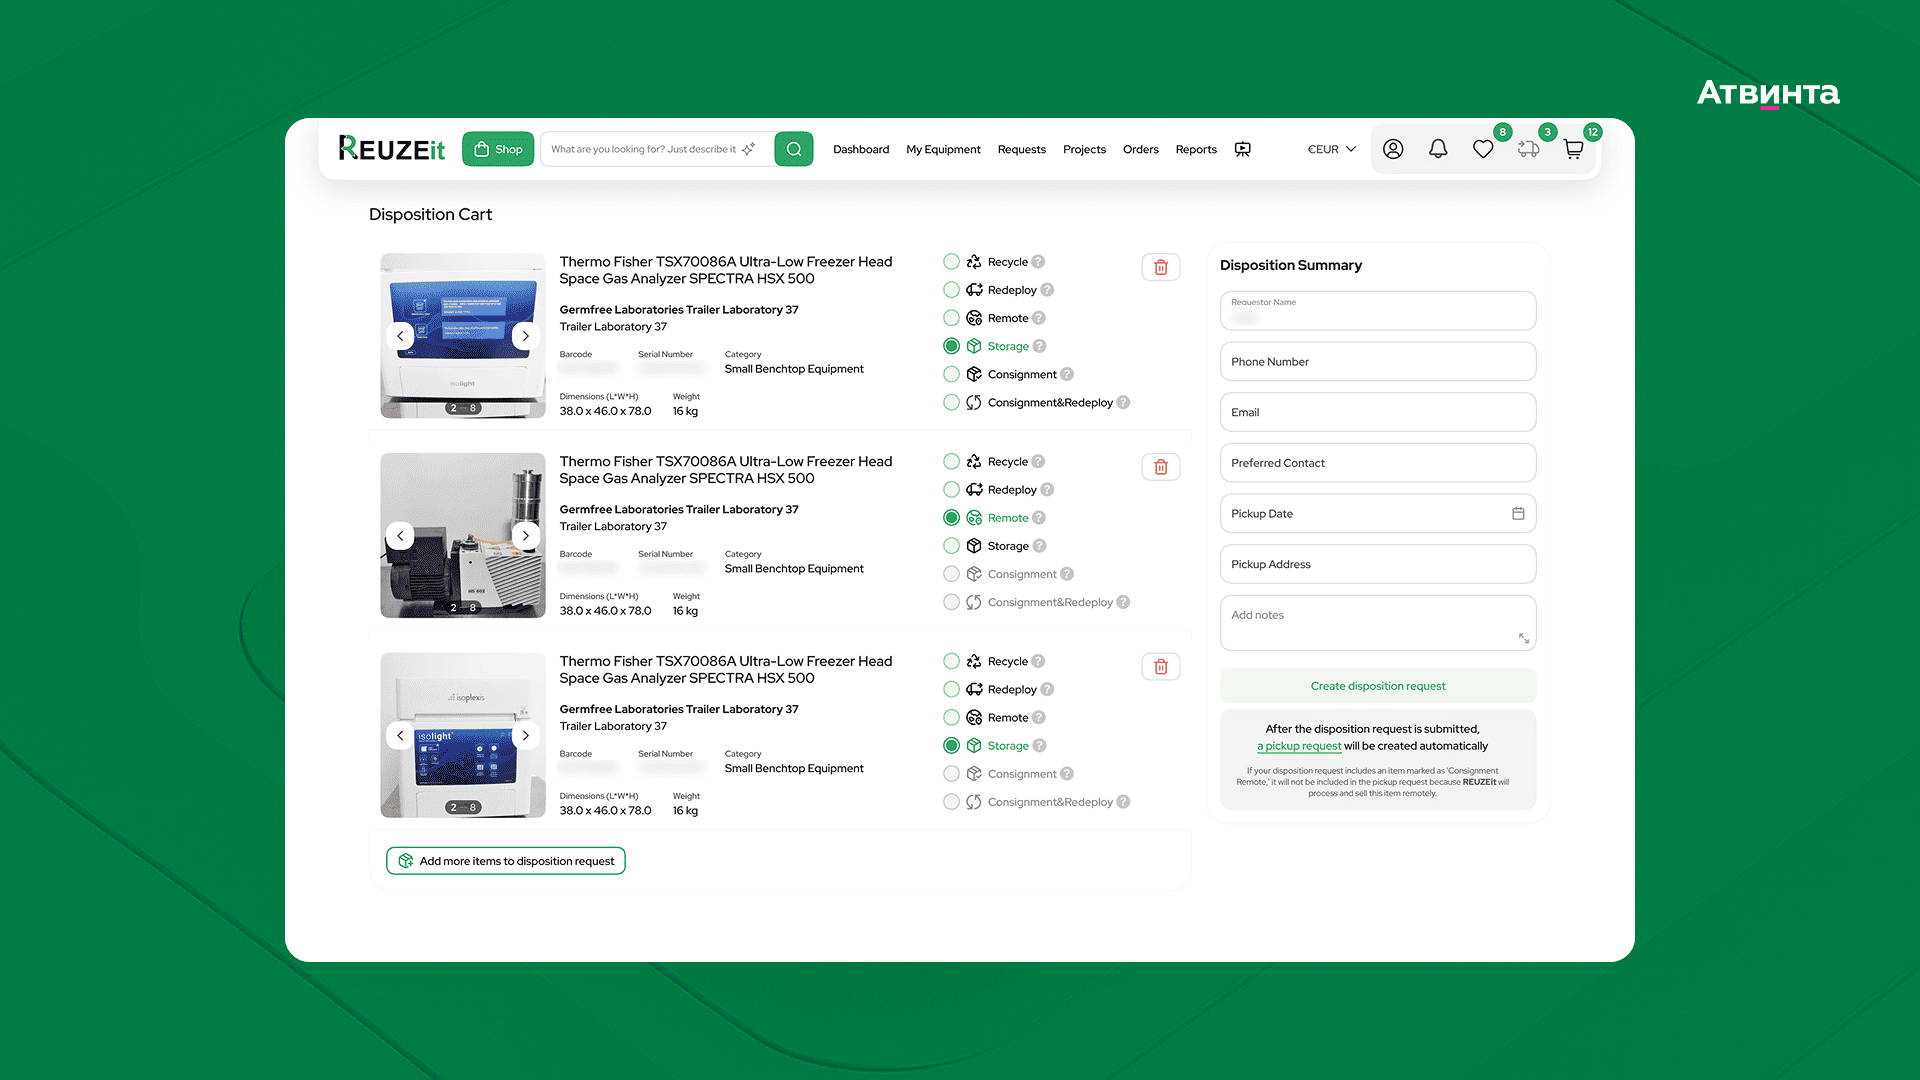Click the second item's vacuum pump thumbnail
Viewport: 1920px width, 1080px height.
(463, 536)
